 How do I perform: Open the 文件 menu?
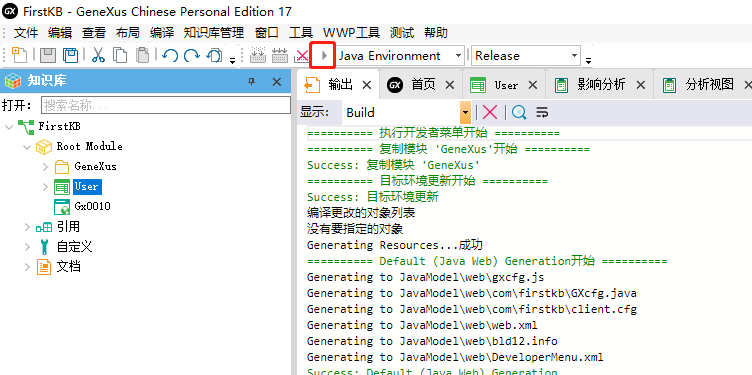click(26, 33)
